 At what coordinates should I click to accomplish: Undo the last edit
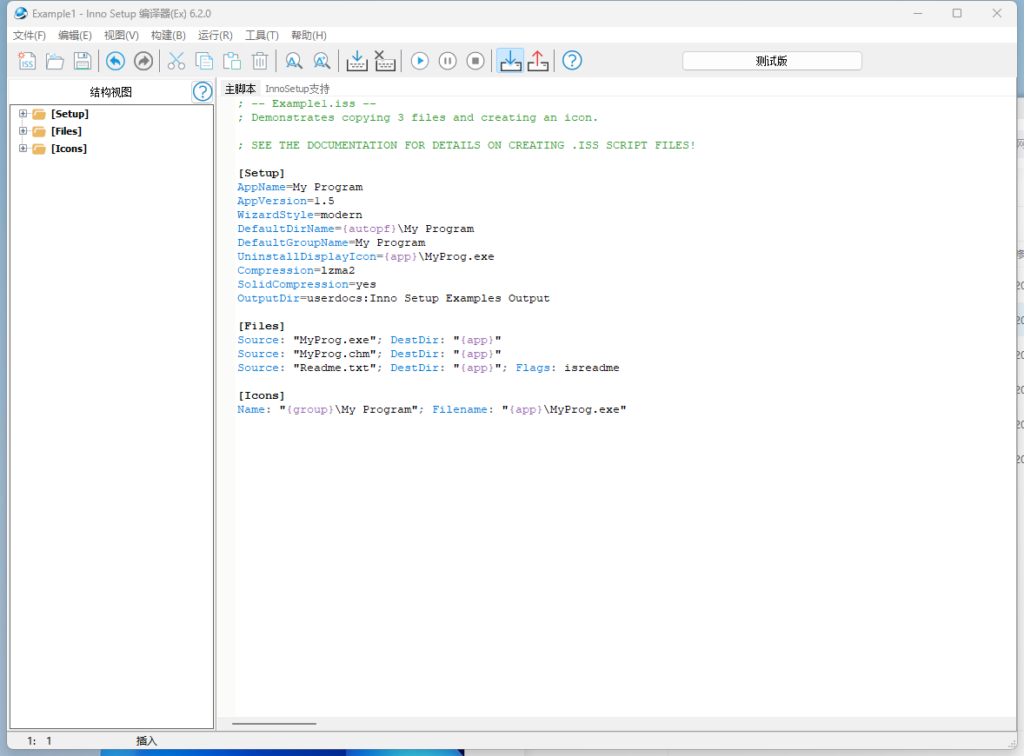[x=116, y=61]
